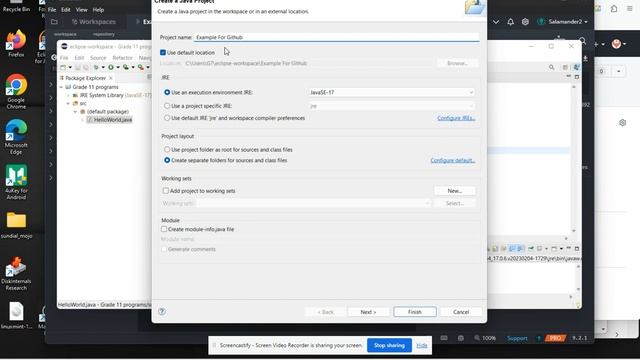Screen dimensions: 640x360
Task: Click the notifications bell icon in the dark app
Action: [x=510, y=22]
